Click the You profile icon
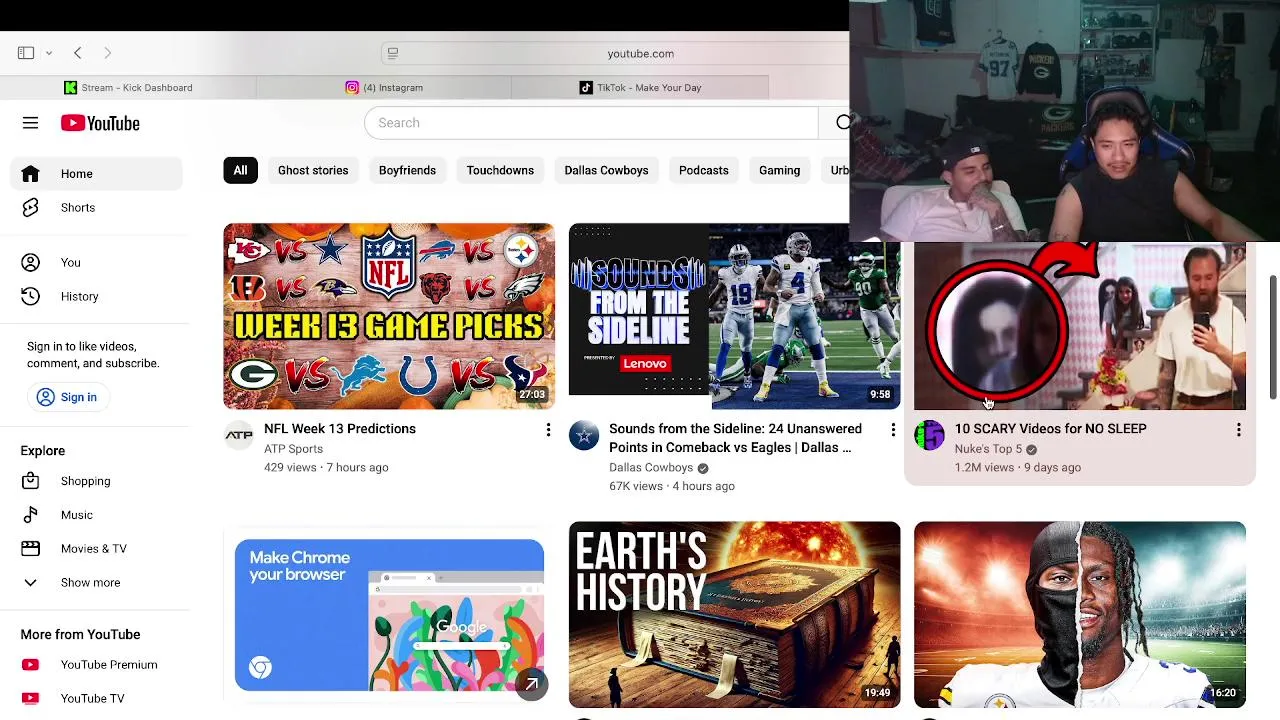 click(30, 262)
